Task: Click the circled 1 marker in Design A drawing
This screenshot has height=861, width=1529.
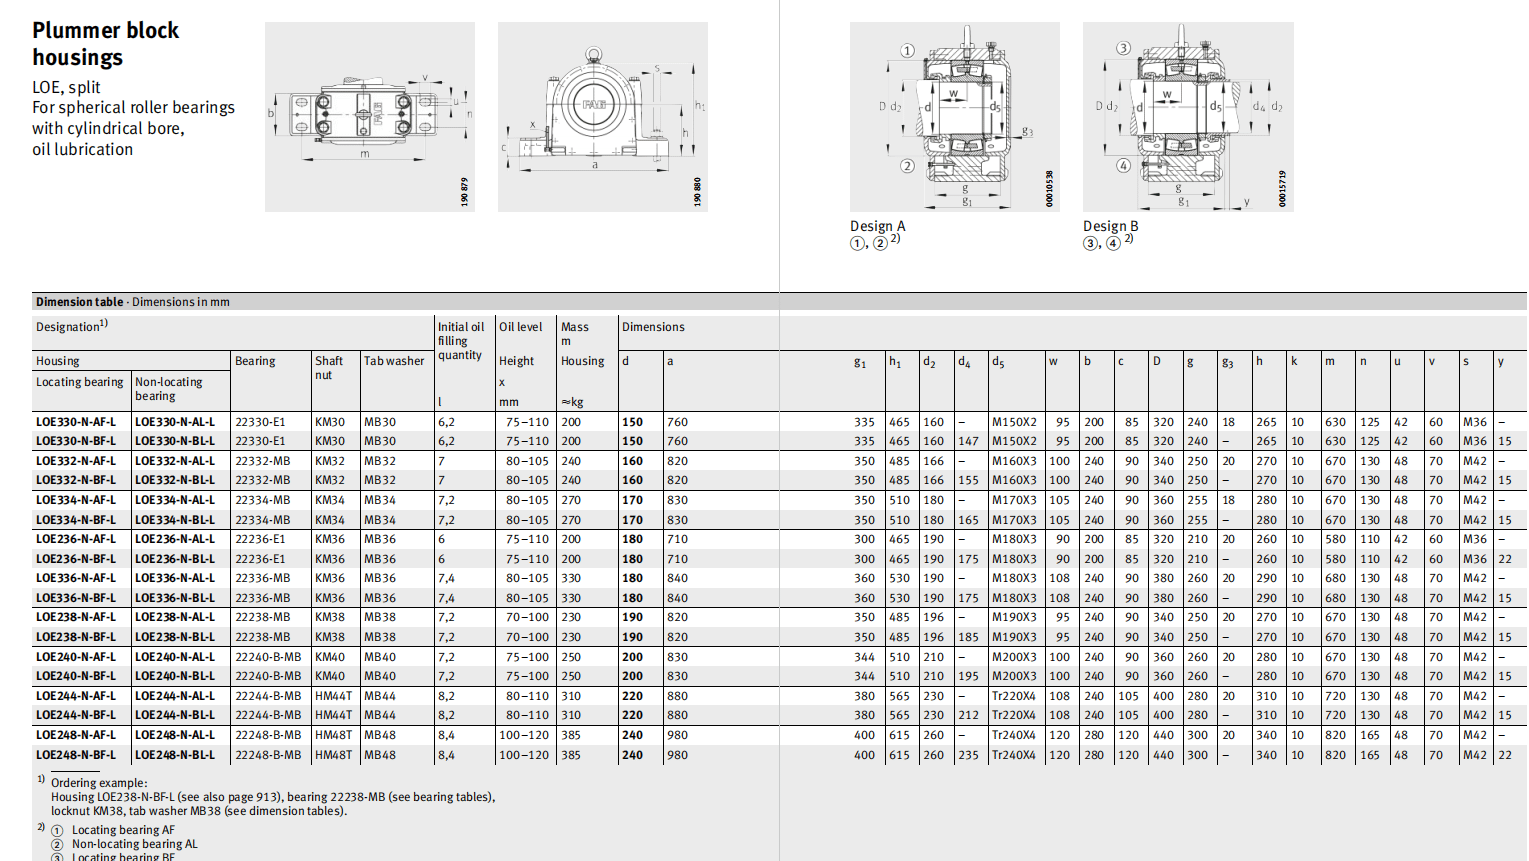Action: pyautogui.click(x=907, y=51)
